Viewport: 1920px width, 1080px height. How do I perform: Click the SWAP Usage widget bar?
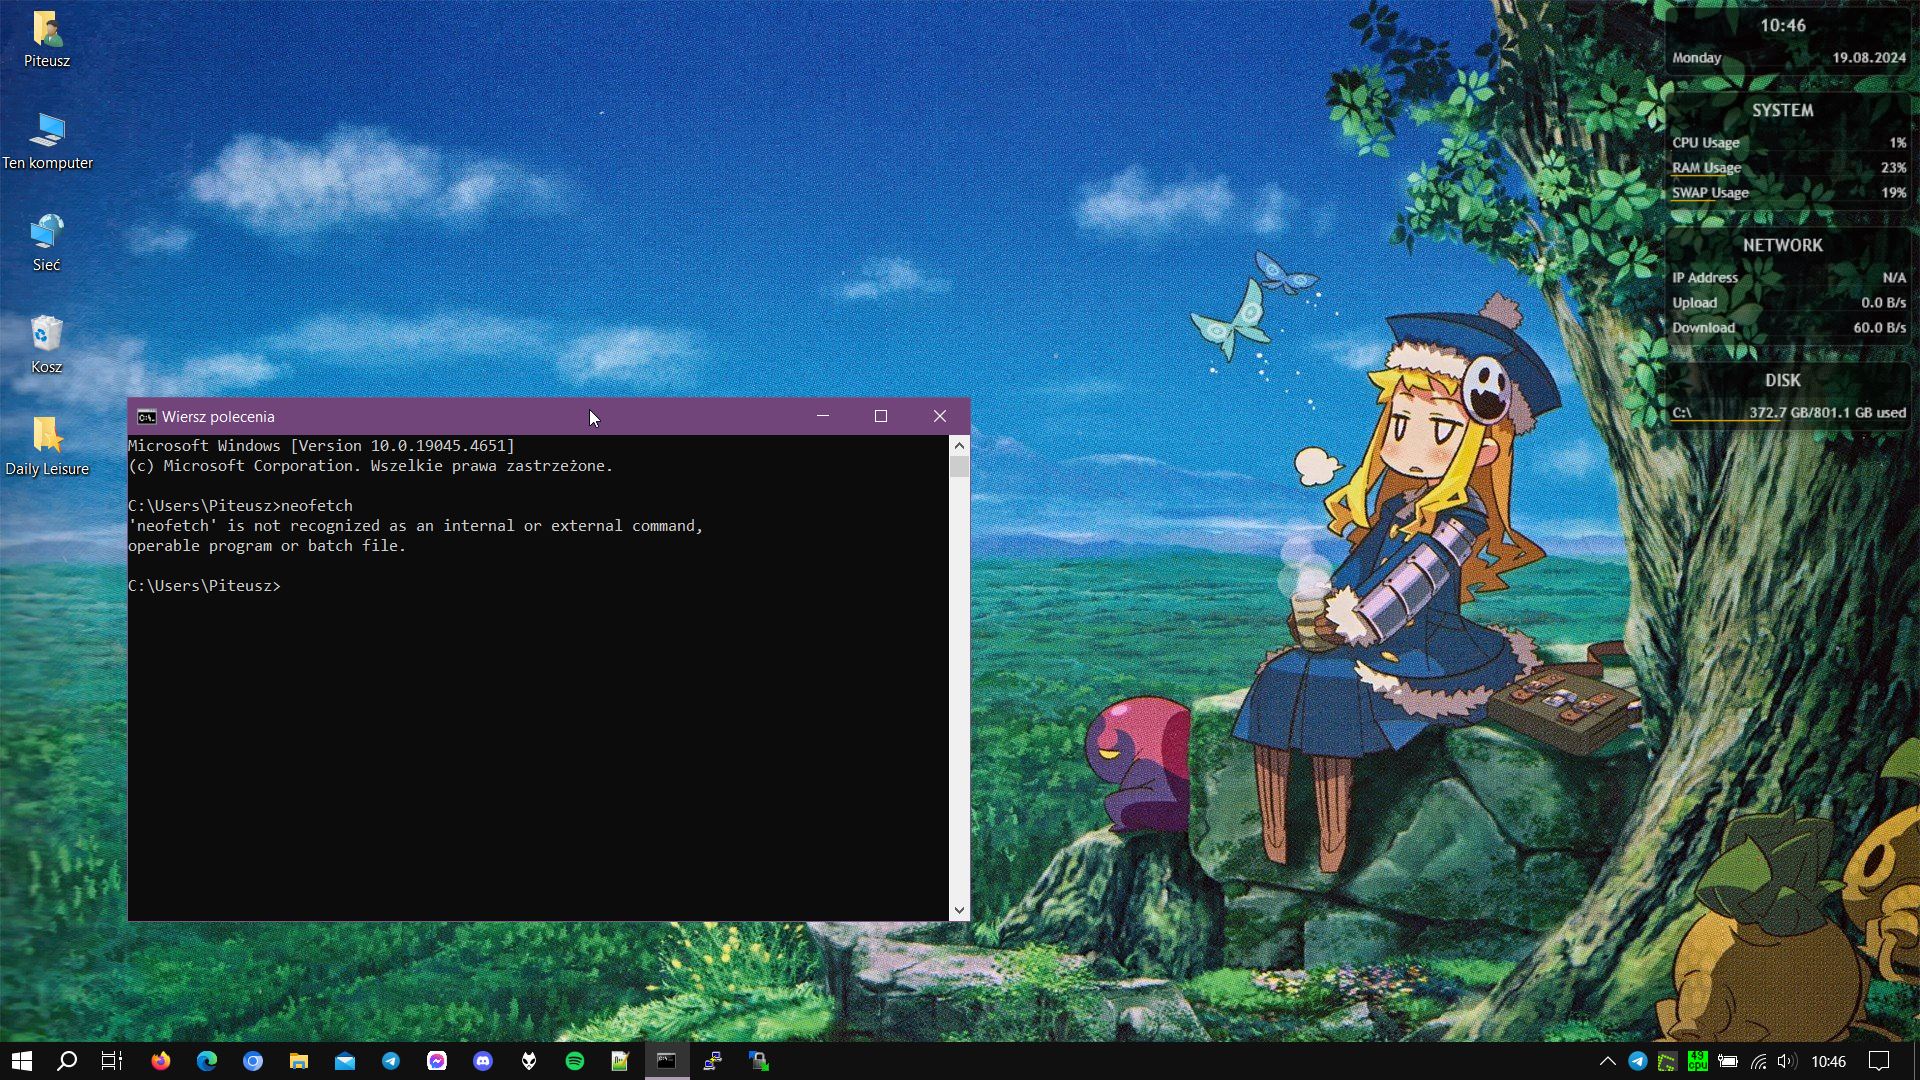tap(1789, 193)
